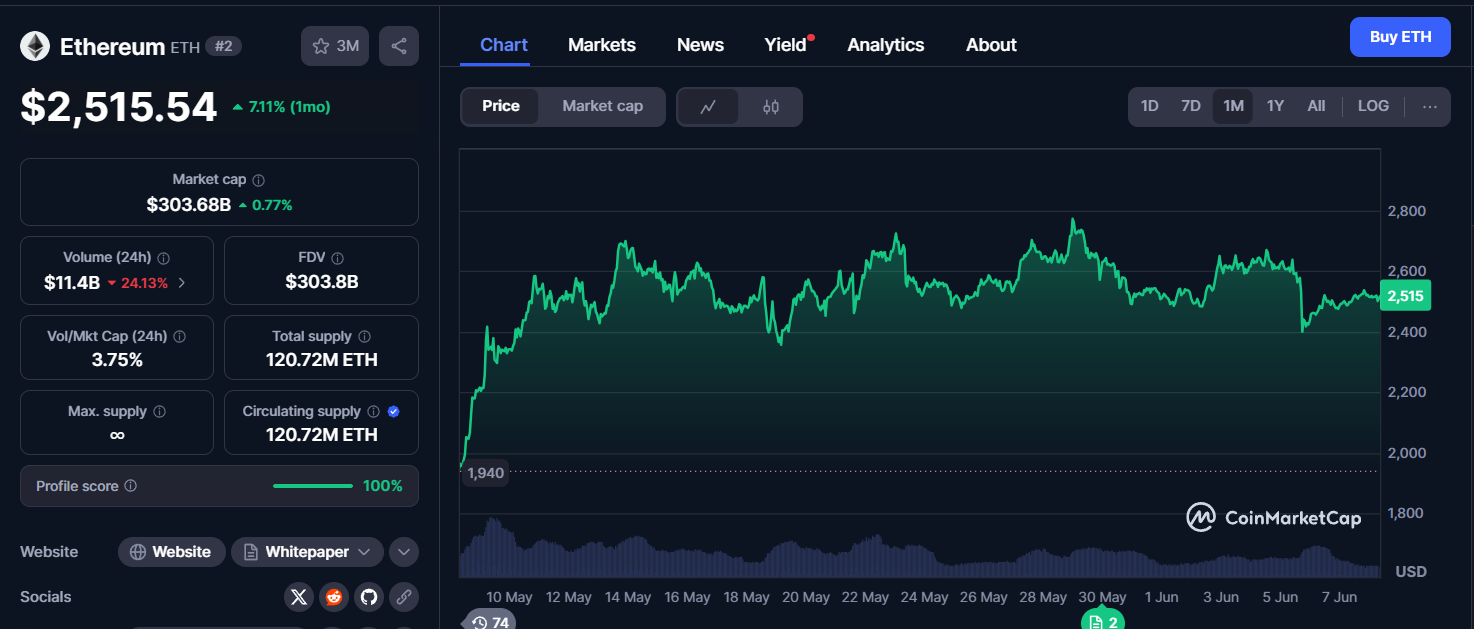Show Vol/Mkt Cap (24h) info icon

click(179, 337)
